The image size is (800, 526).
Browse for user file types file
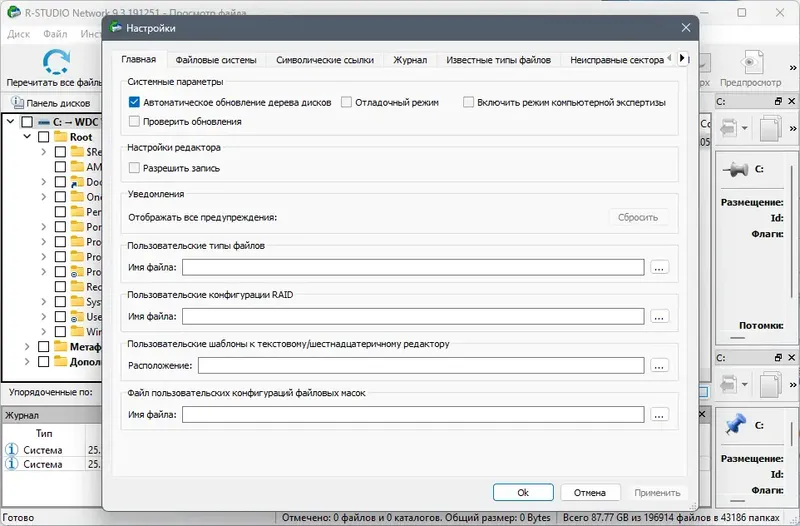tap(659, 267)
